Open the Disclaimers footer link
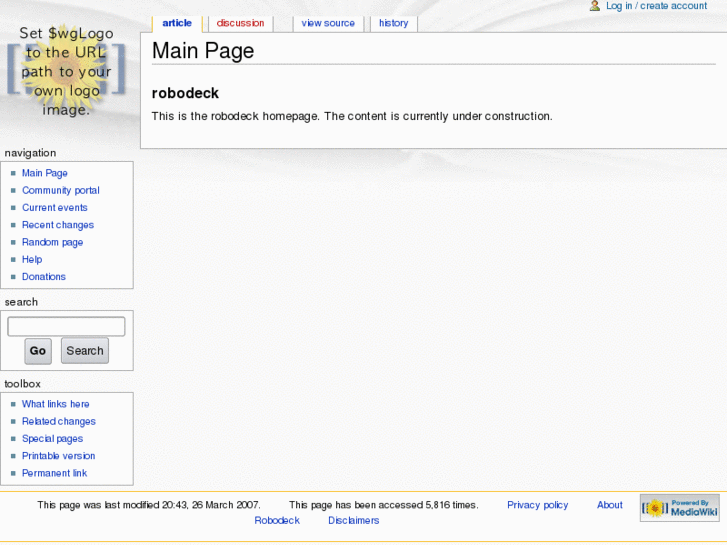 353,520
